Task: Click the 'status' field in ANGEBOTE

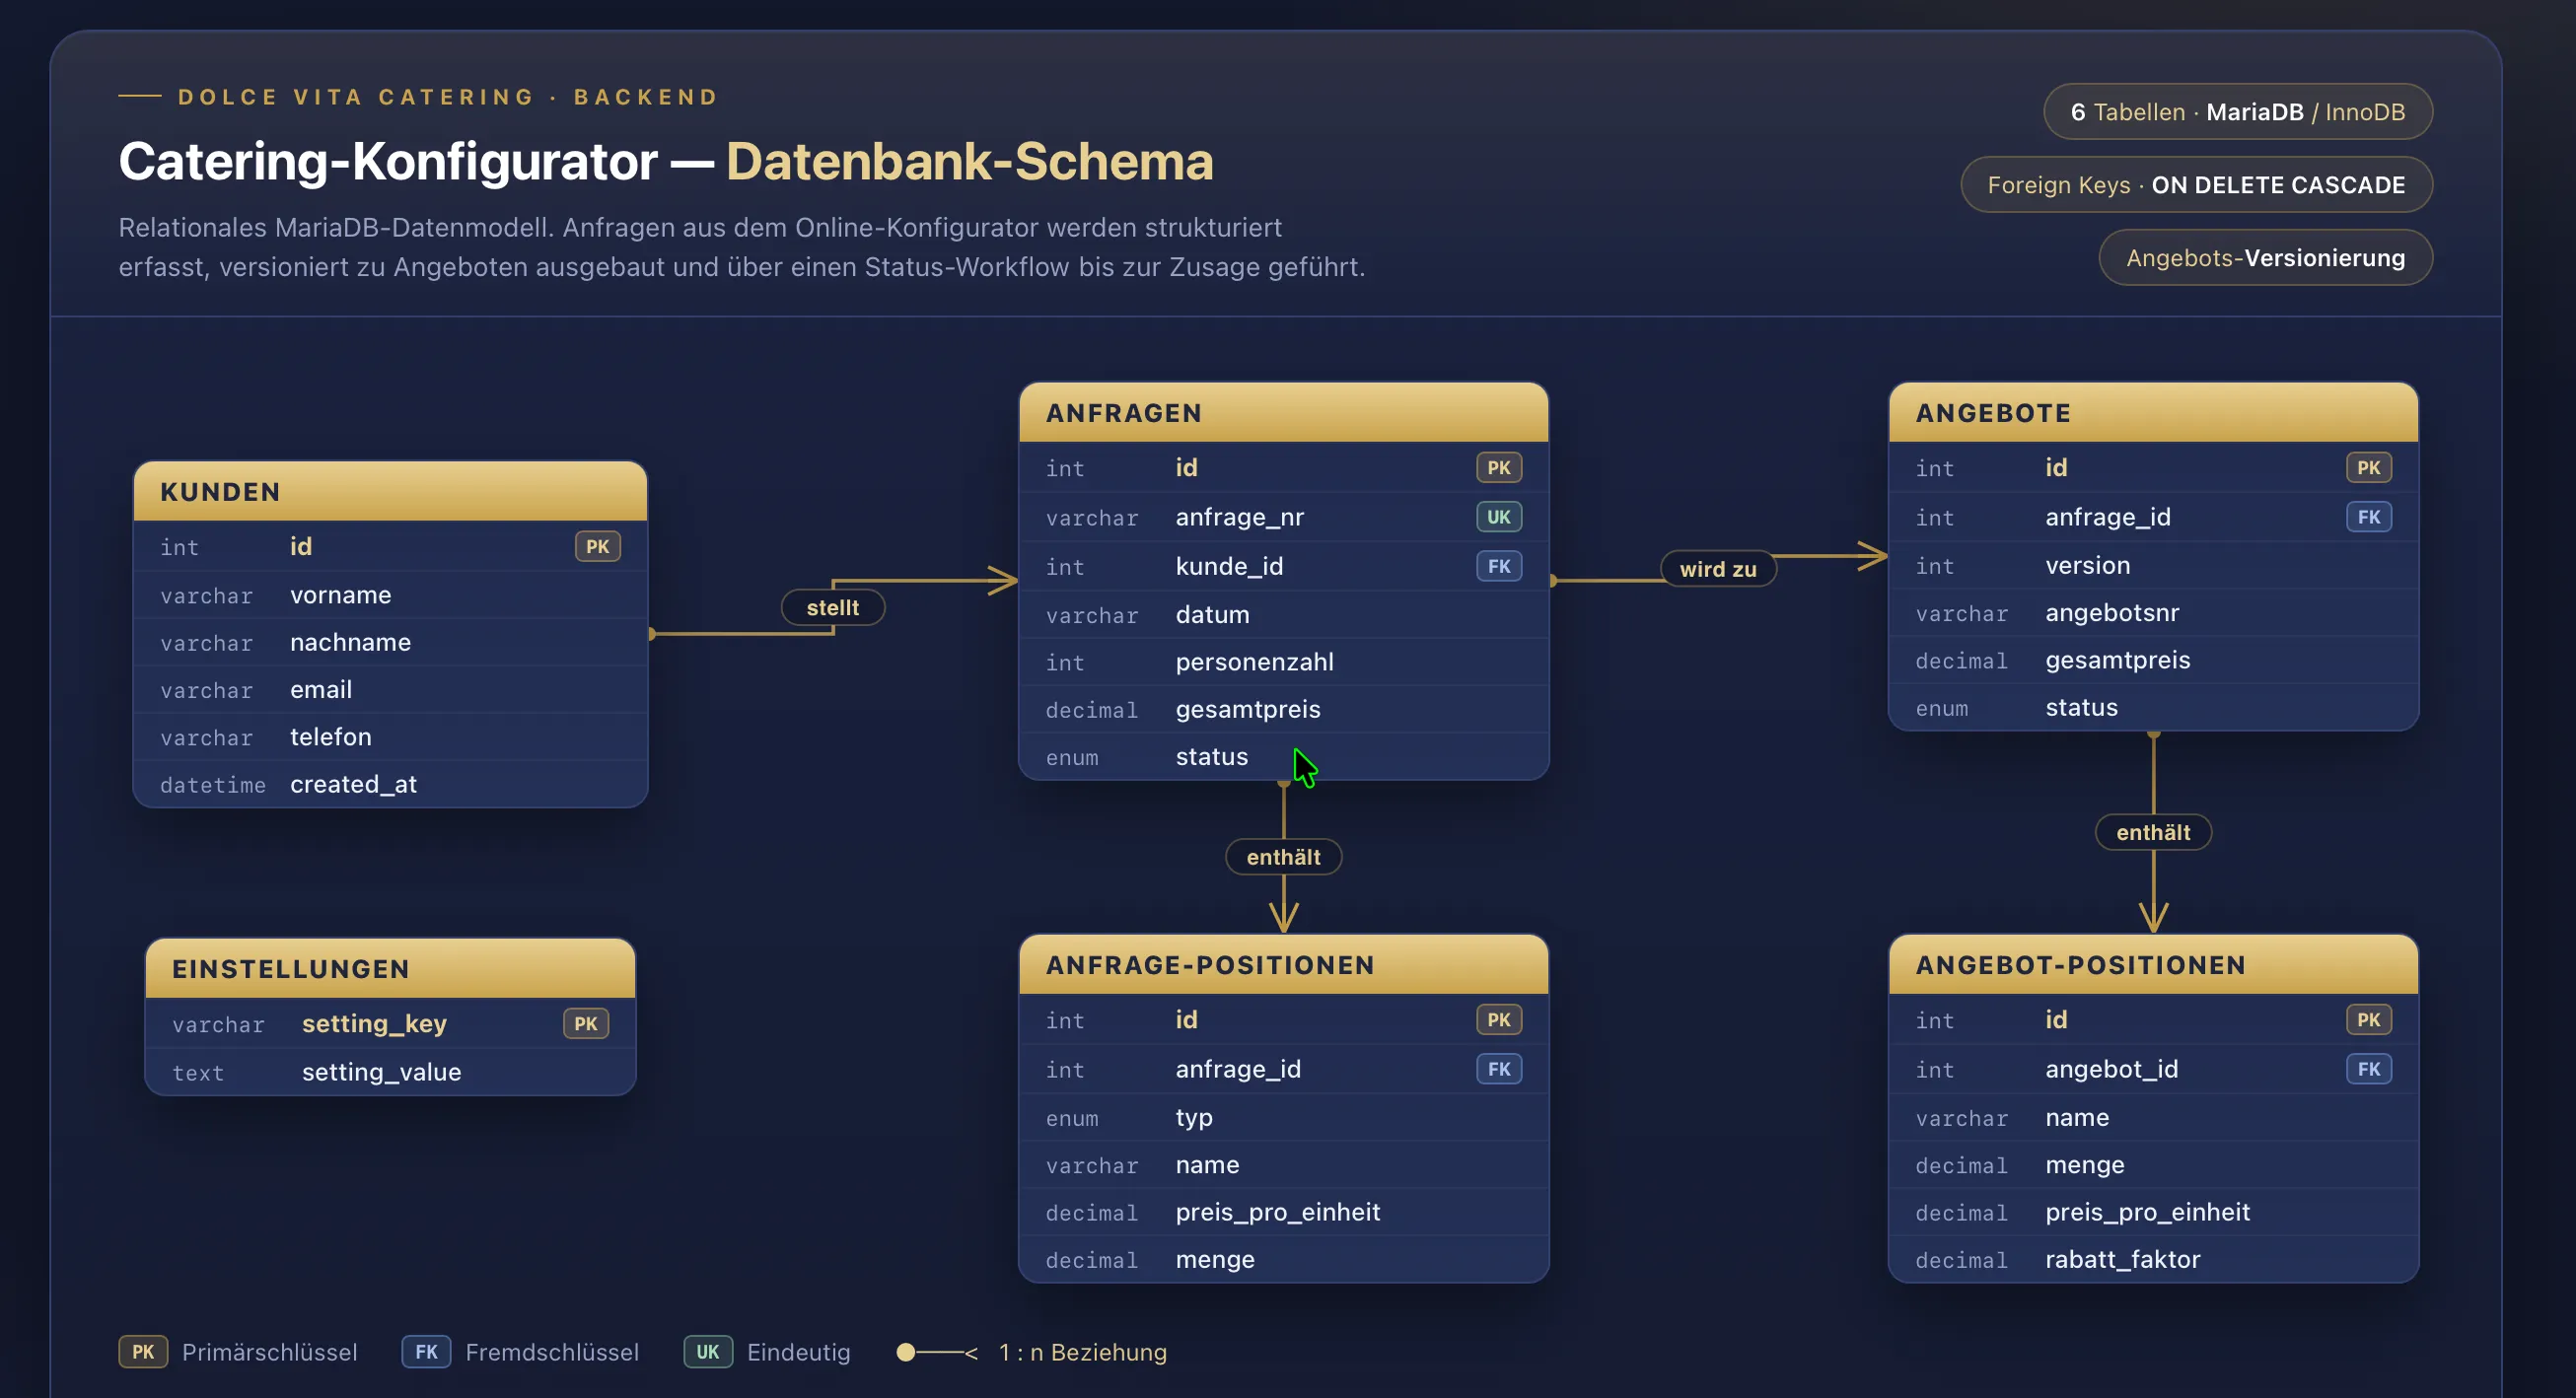Action: [2153, 707]
